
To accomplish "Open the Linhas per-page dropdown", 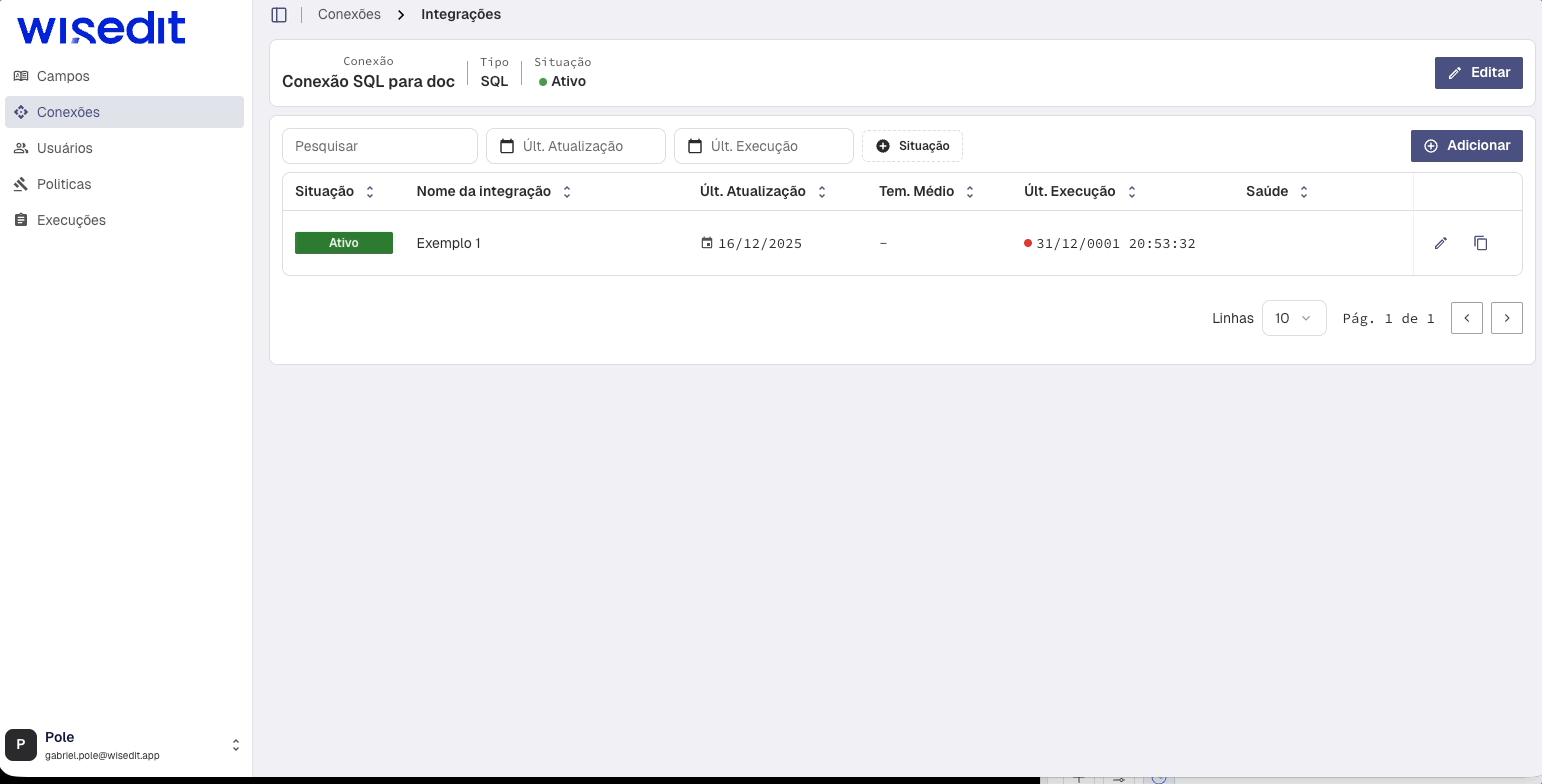I will pyautogui.click(x=1293, y=318).
